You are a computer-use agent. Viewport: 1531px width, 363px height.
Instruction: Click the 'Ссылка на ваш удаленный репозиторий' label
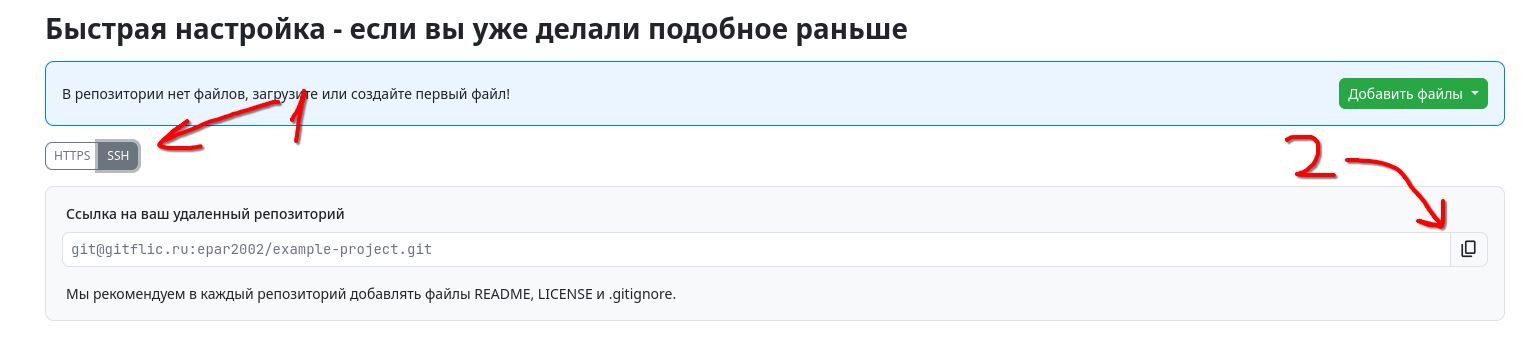pyautogui.click(x=205, y=213)
